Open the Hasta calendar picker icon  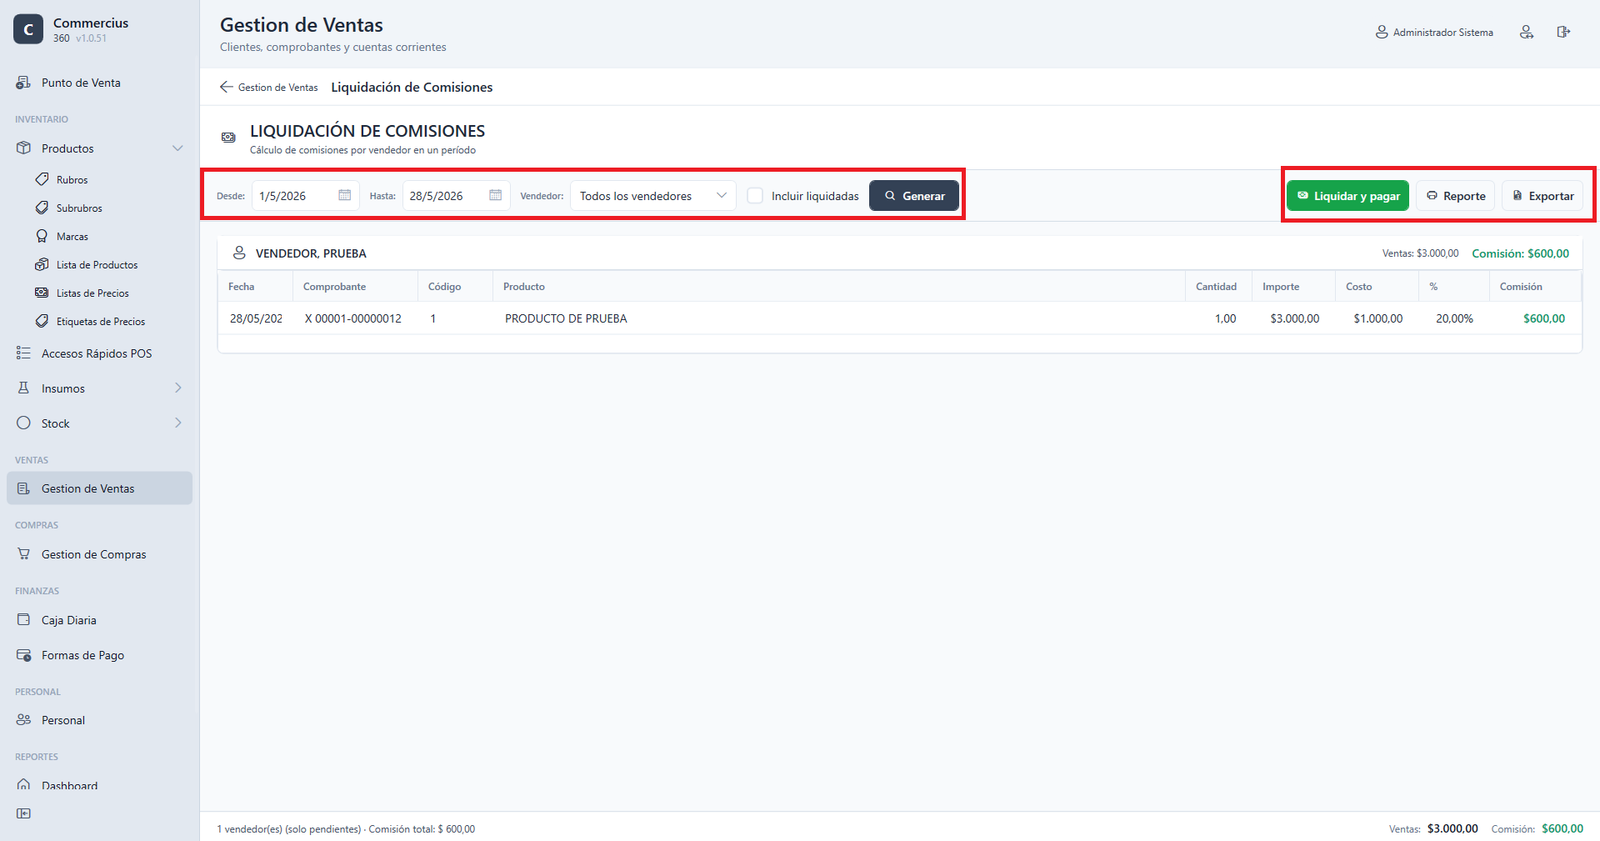(495, 195)
